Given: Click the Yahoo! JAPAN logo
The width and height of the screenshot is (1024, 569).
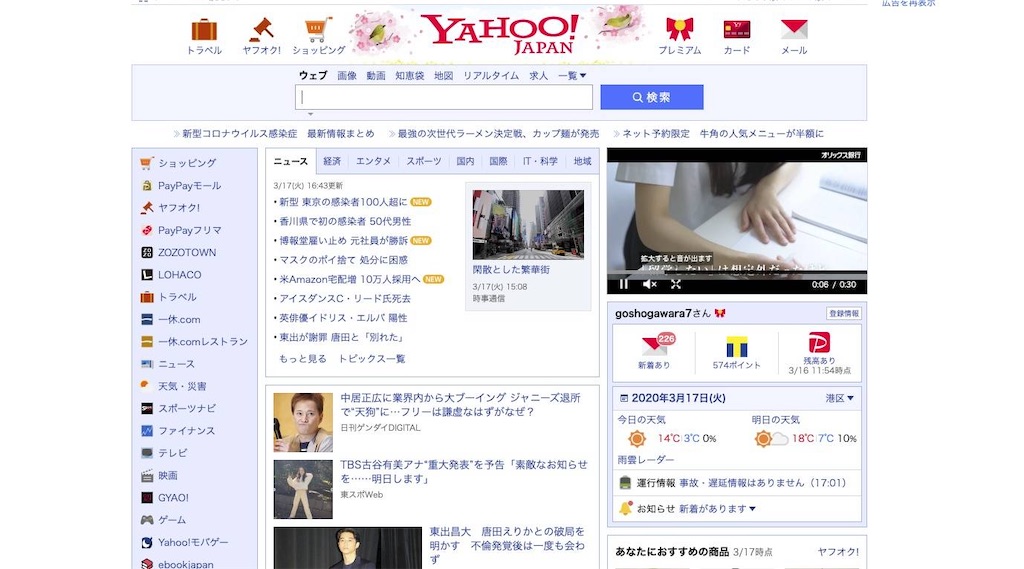Looking at the screenshot, I should click(x=501, y=34).
